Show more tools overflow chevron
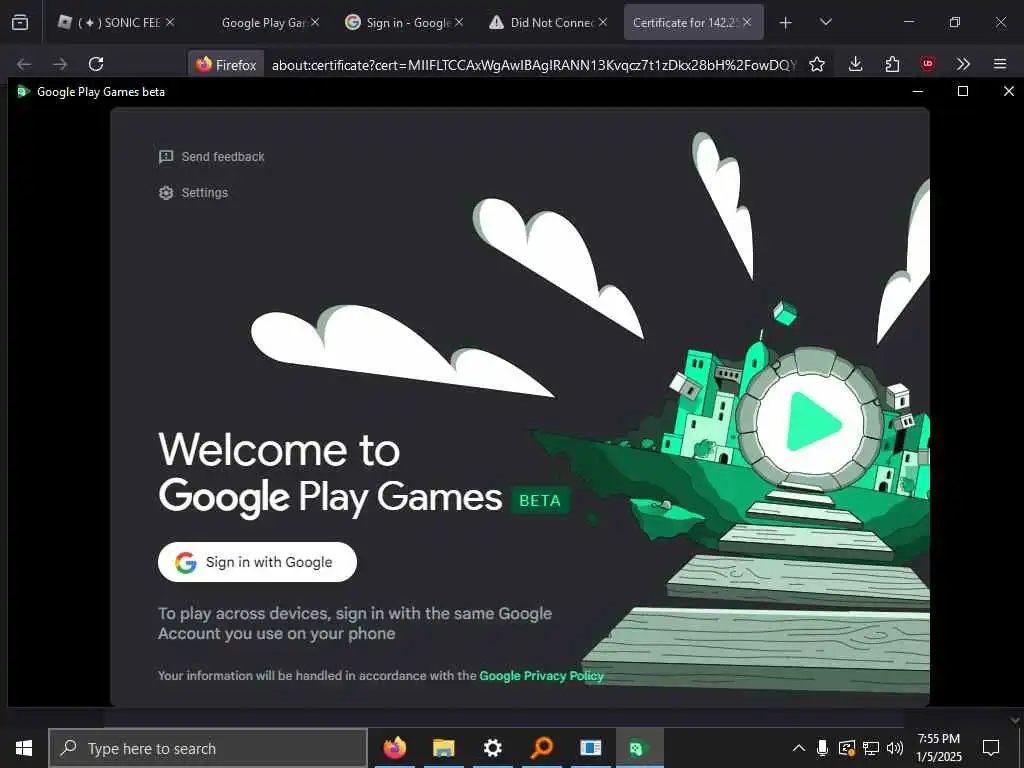Screen dimensions: 1024x768 963,64
